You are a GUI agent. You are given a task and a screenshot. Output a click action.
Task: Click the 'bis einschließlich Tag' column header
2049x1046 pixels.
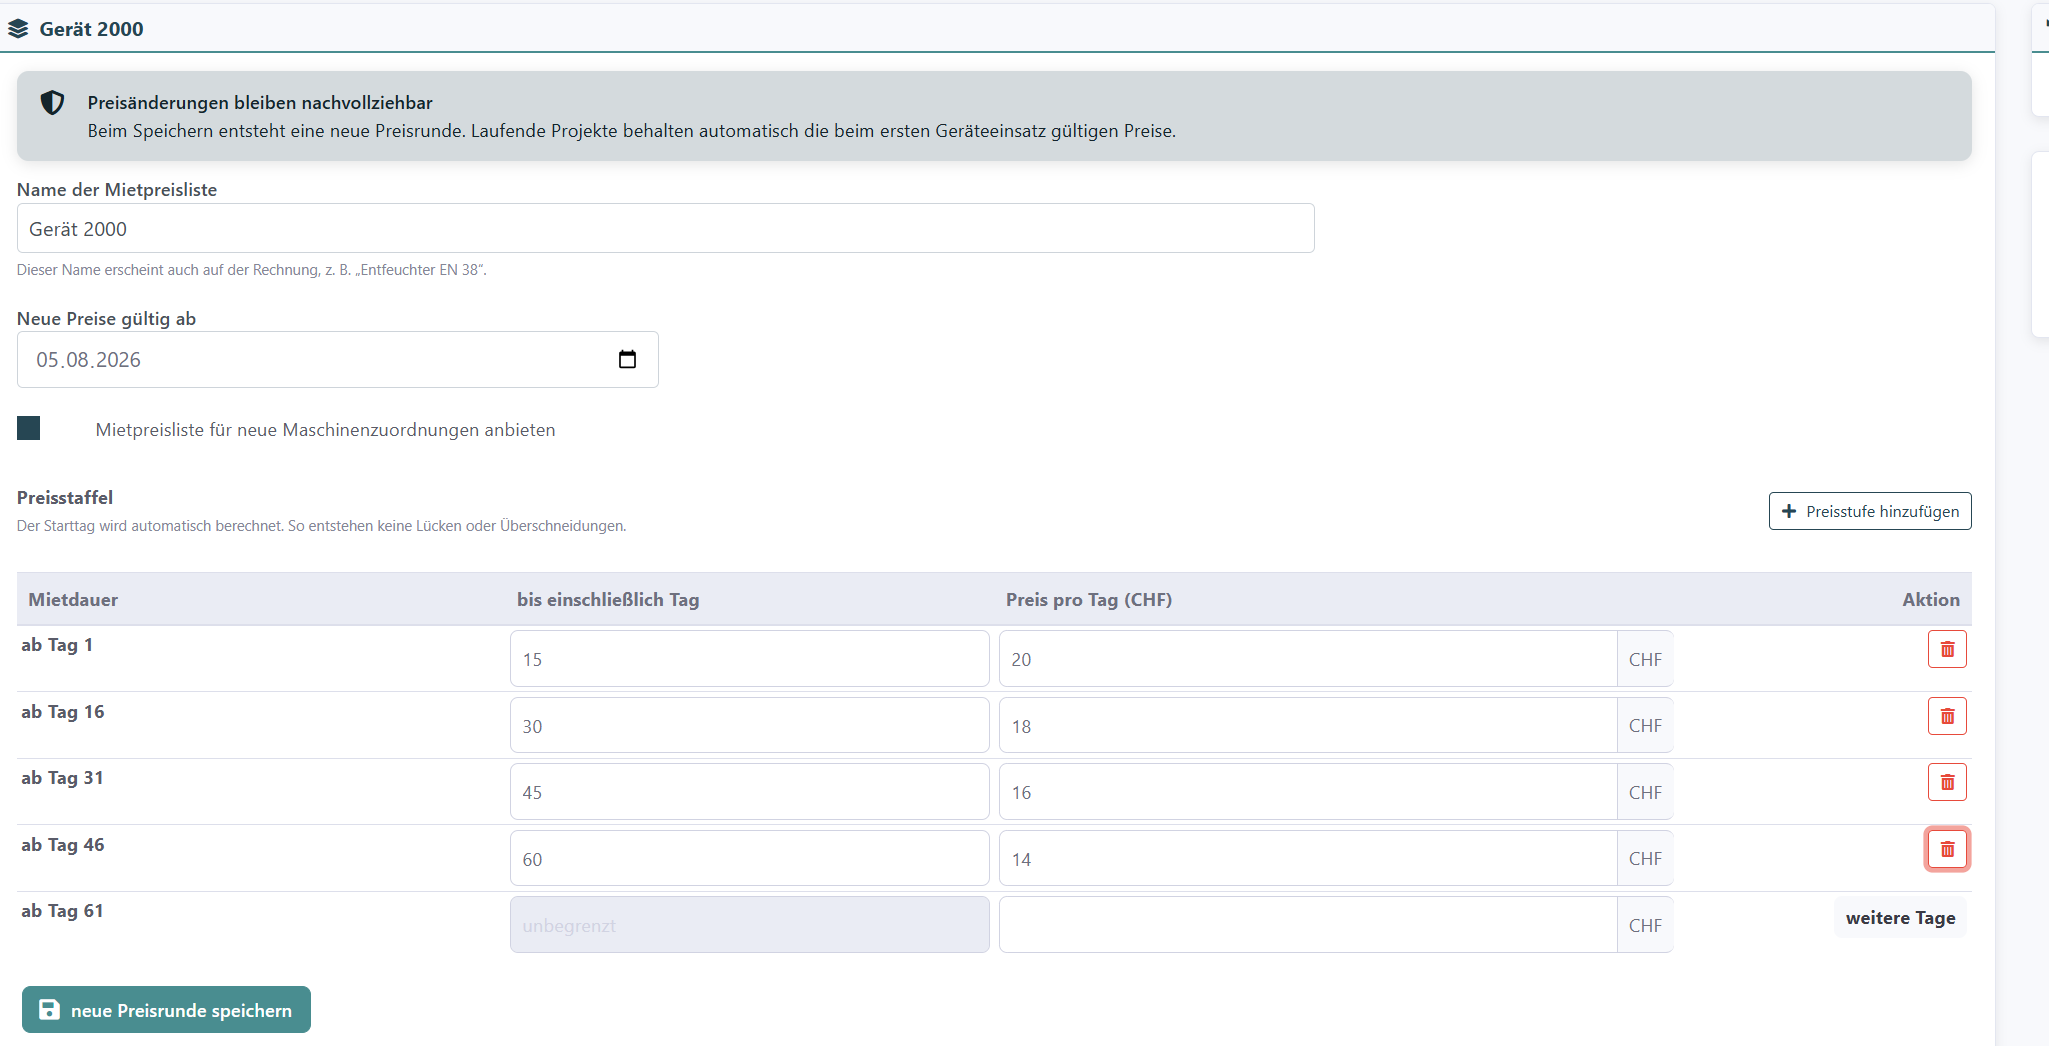tap(608, 600)
